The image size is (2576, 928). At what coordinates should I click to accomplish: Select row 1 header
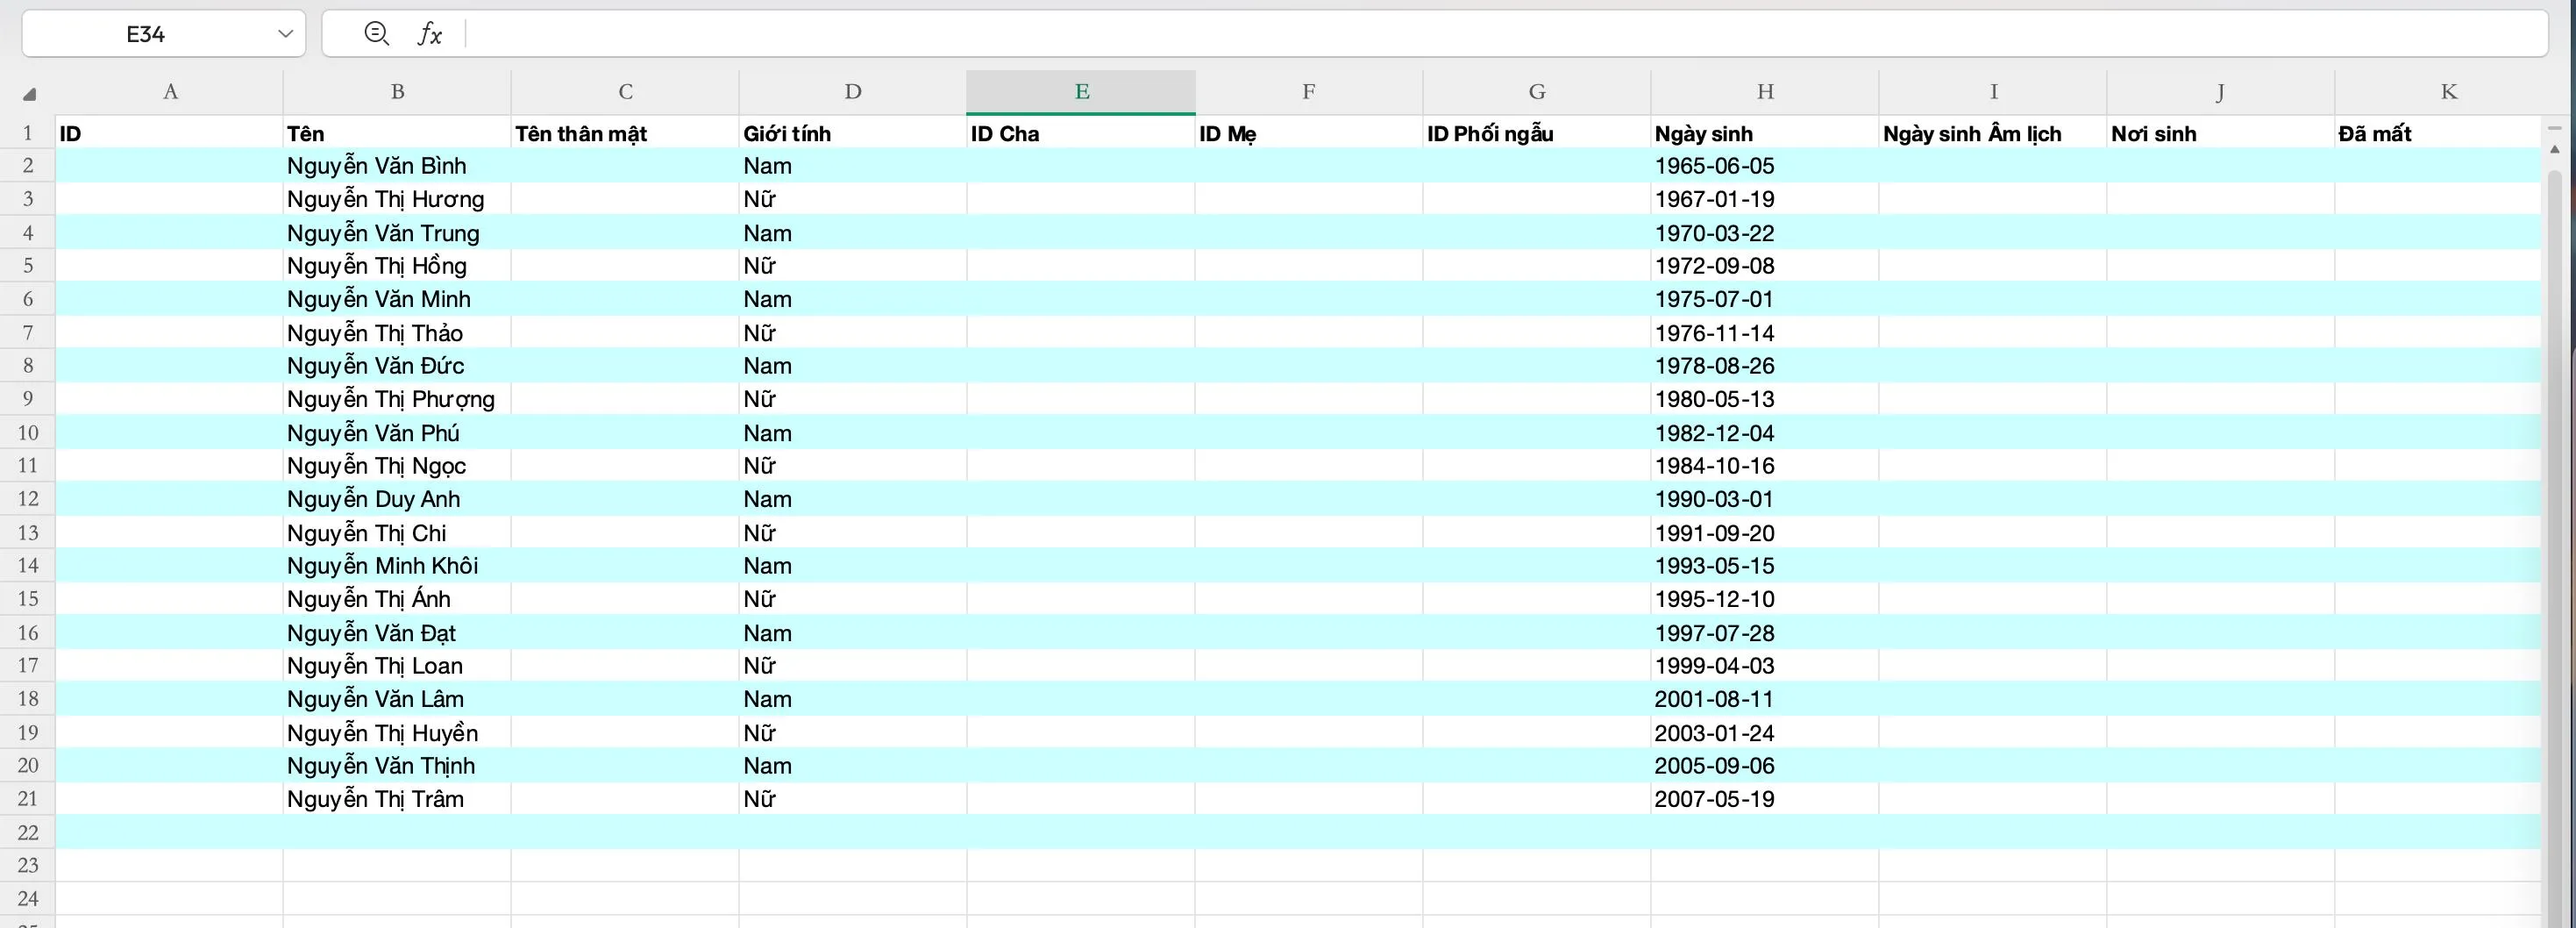tap(28, 133)
